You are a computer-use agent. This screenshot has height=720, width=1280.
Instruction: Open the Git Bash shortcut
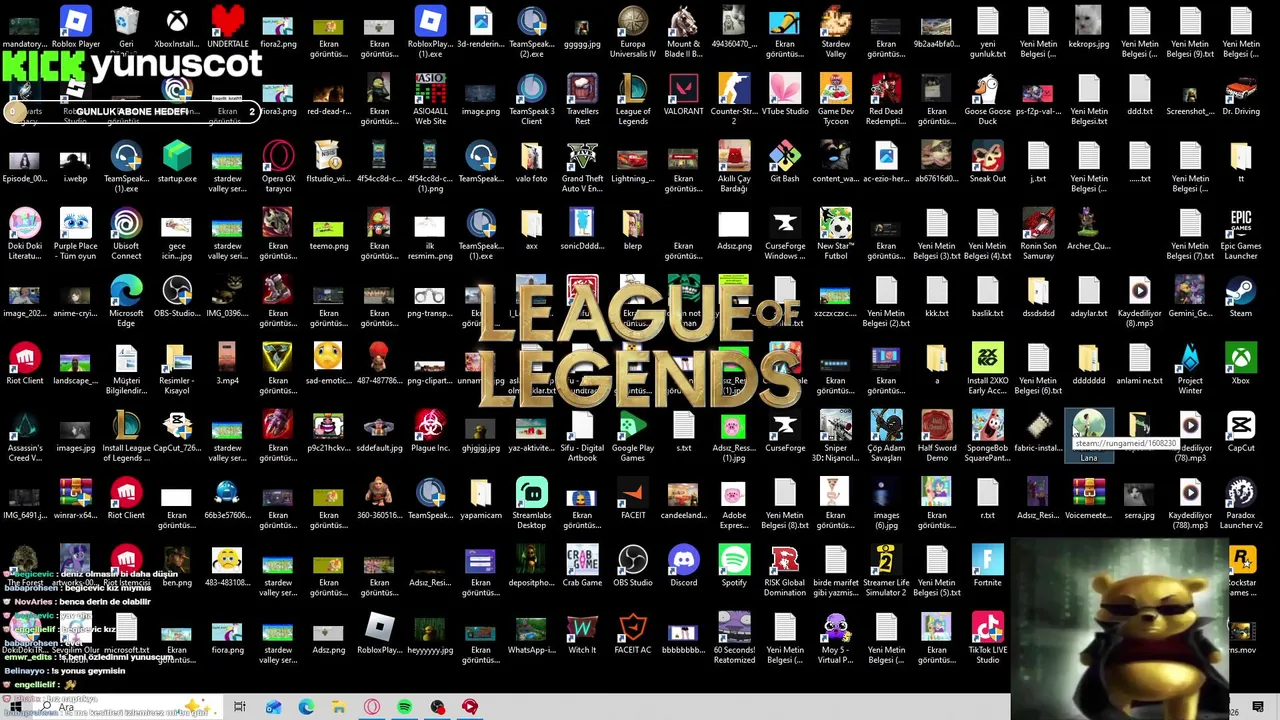tap(785, 162)
